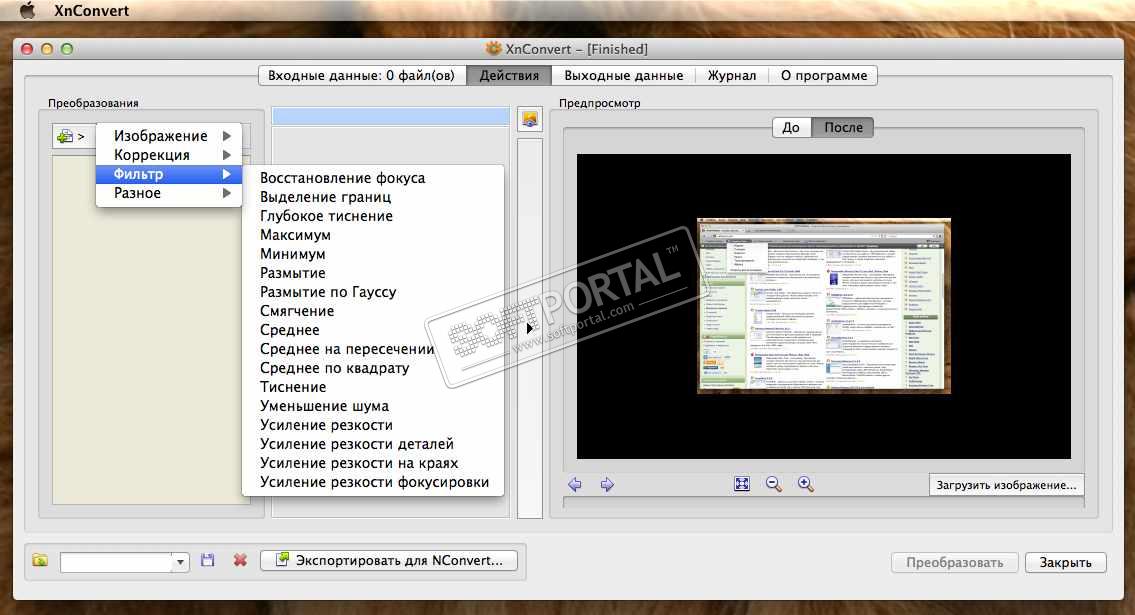Expand the Разное submenu

click(169, 193)
